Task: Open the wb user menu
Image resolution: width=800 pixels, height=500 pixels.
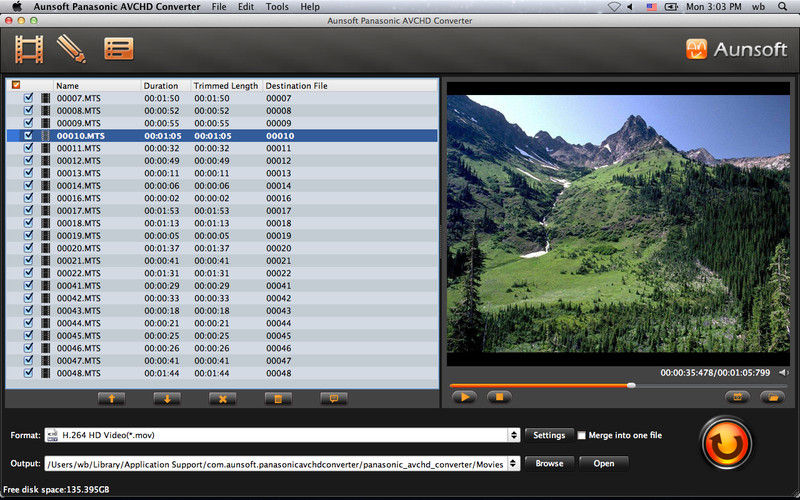Action: pyautogui.click(x=758, y=7)
